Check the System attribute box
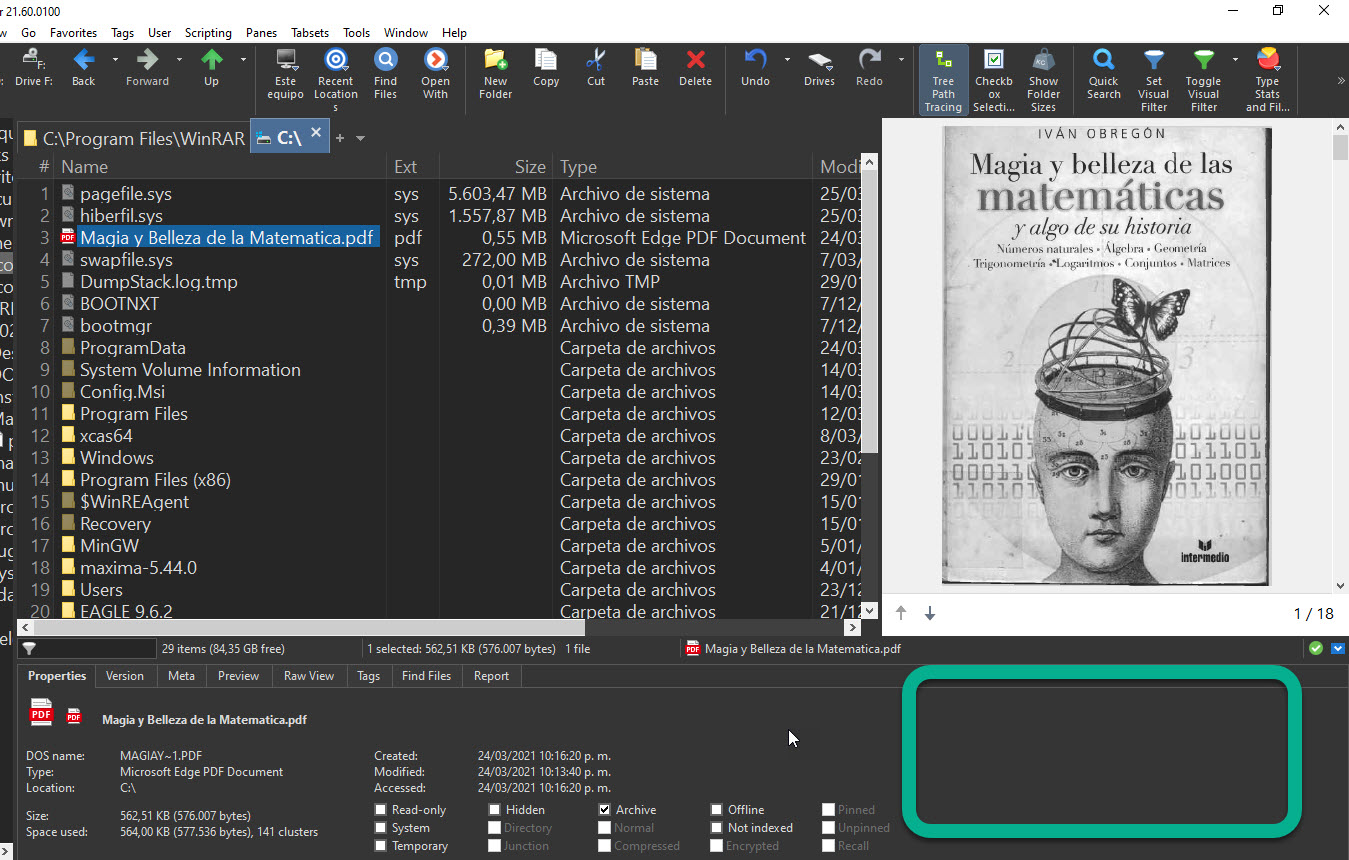This screenshot has height=860, width=1349. pyautogui.click(x=381, y=828)
